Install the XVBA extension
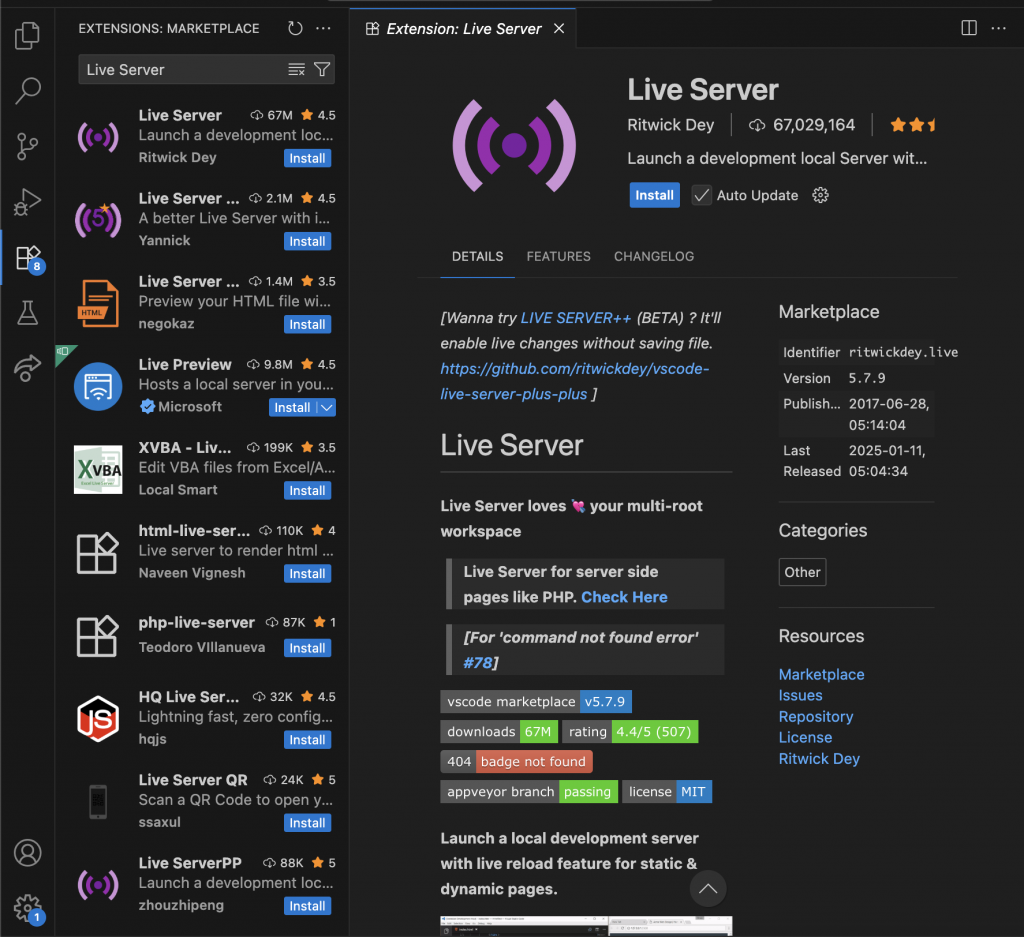1024x937 pixels. (307, 490)
